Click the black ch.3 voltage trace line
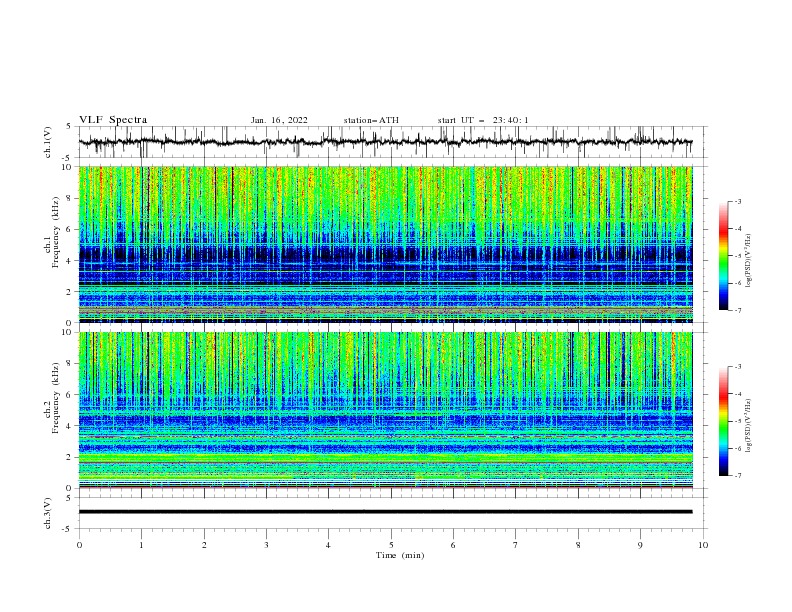 [385, 512]
